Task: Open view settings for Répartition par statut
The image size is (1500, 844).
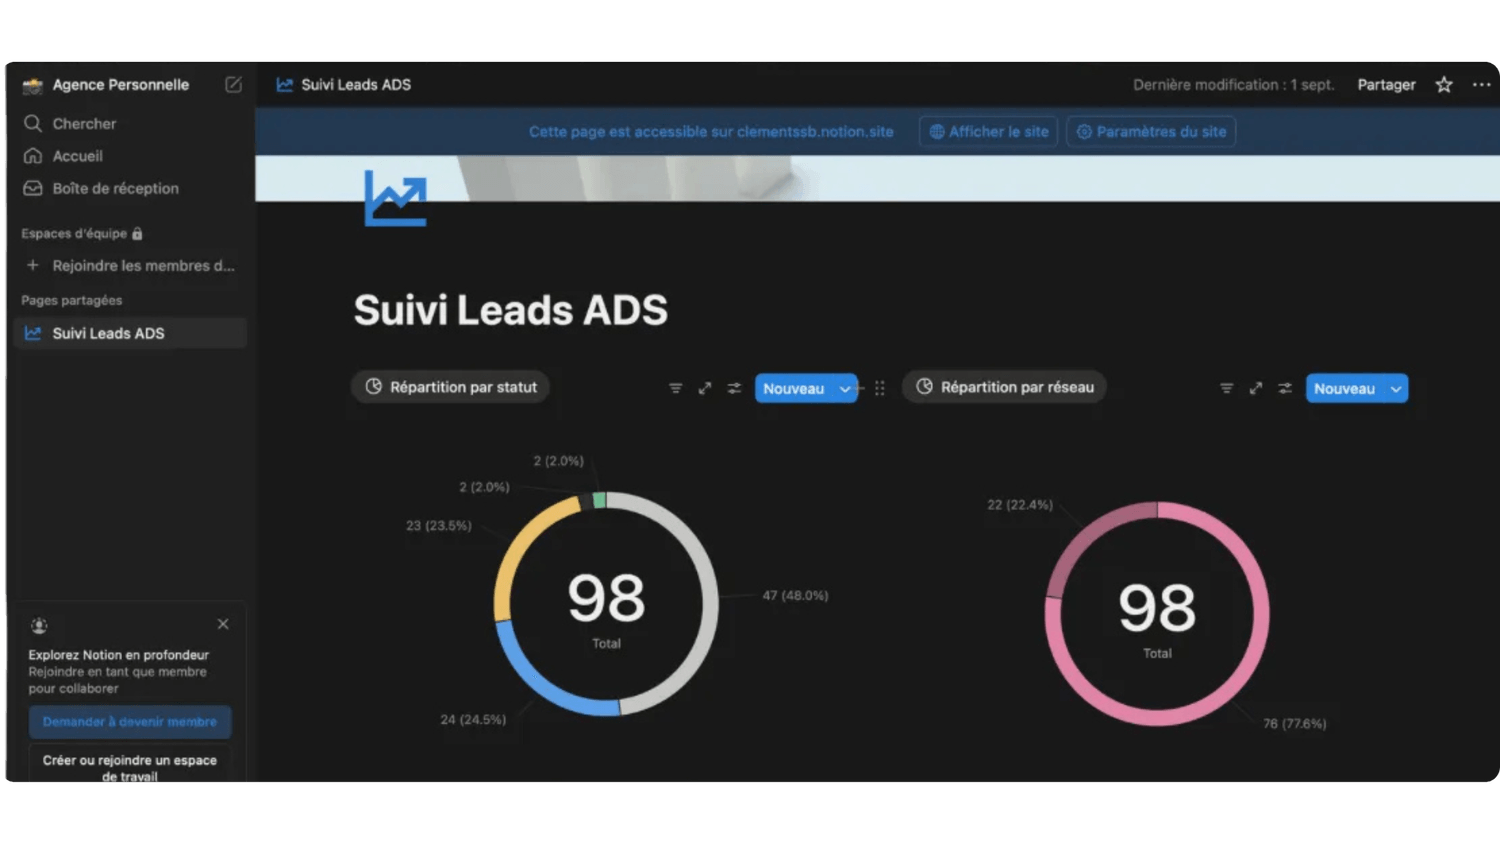Action: 734,388
